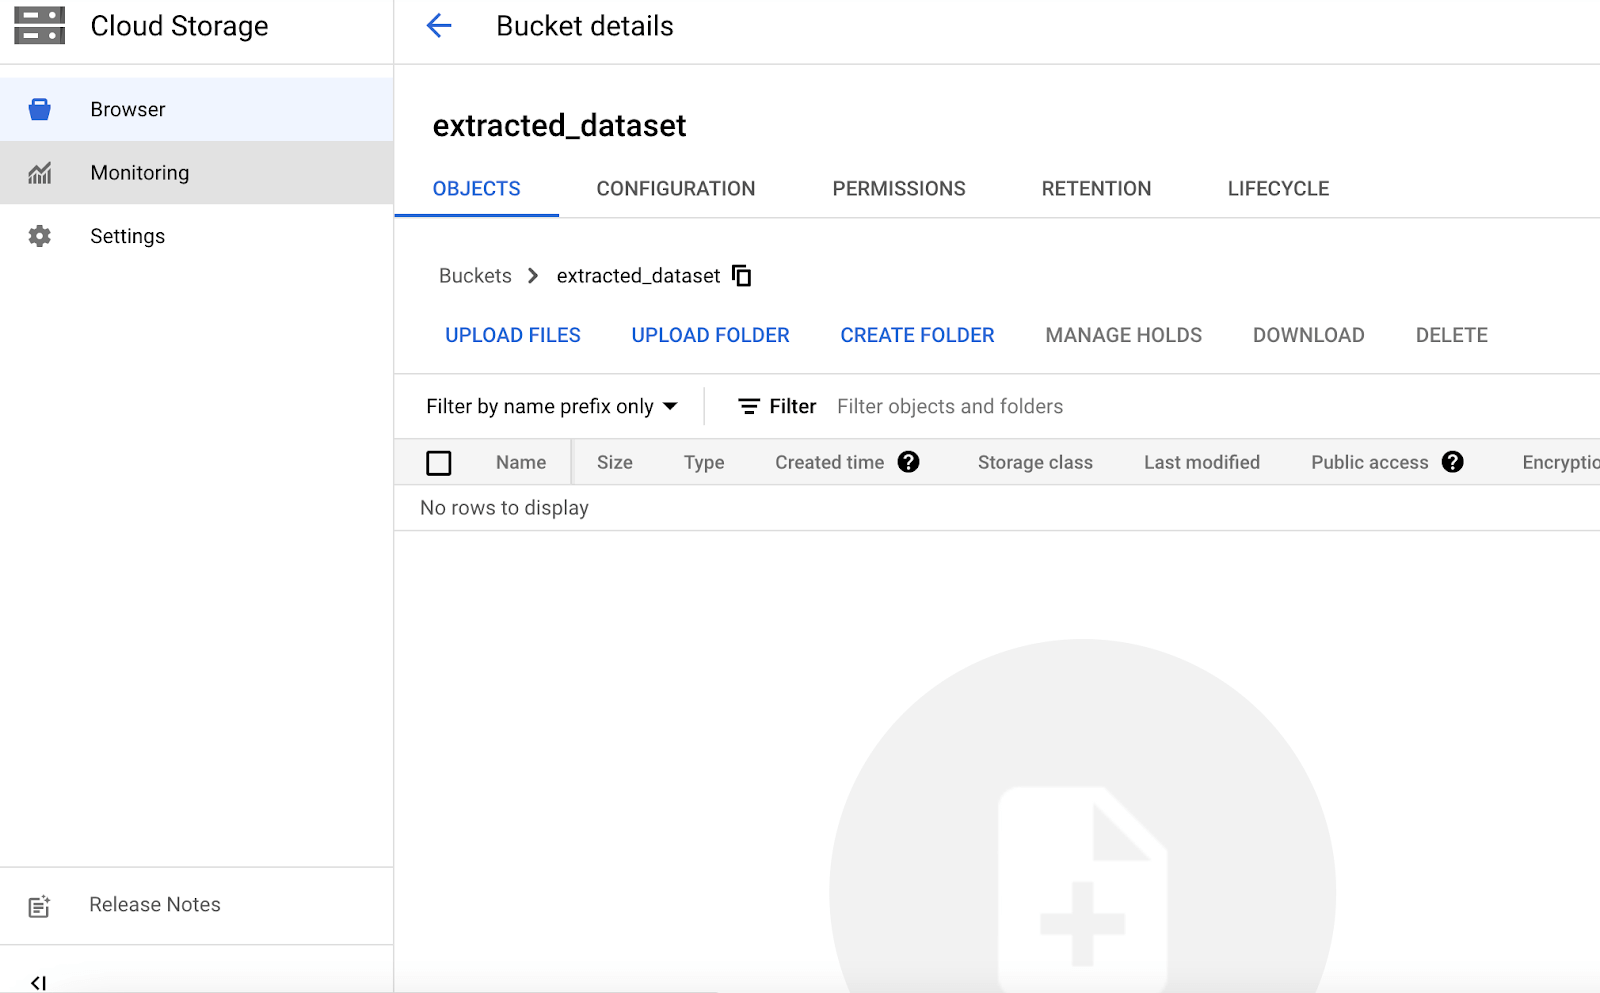Click the filter funnel icon

(x=748, y=406)
